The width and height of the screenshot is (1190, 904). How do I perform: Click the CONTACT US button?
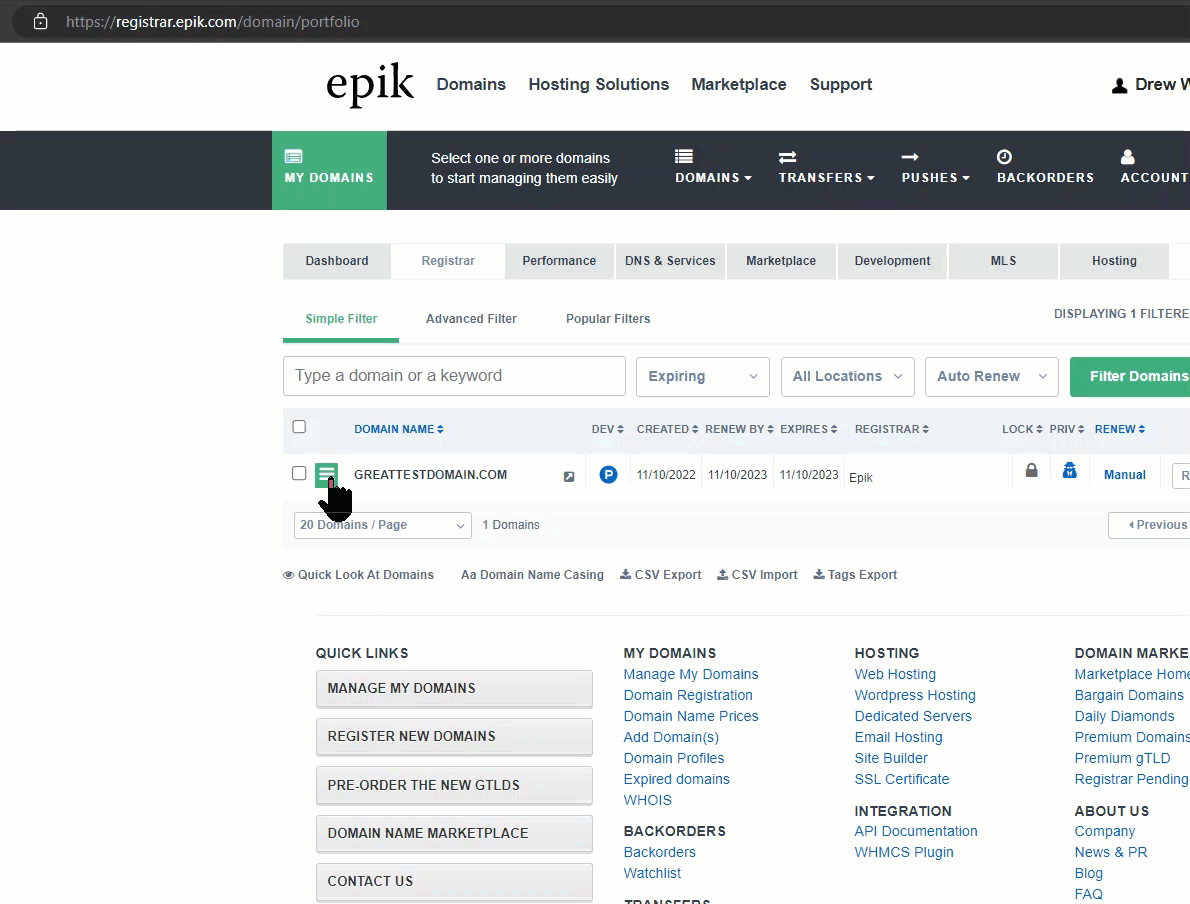(454, 881)
